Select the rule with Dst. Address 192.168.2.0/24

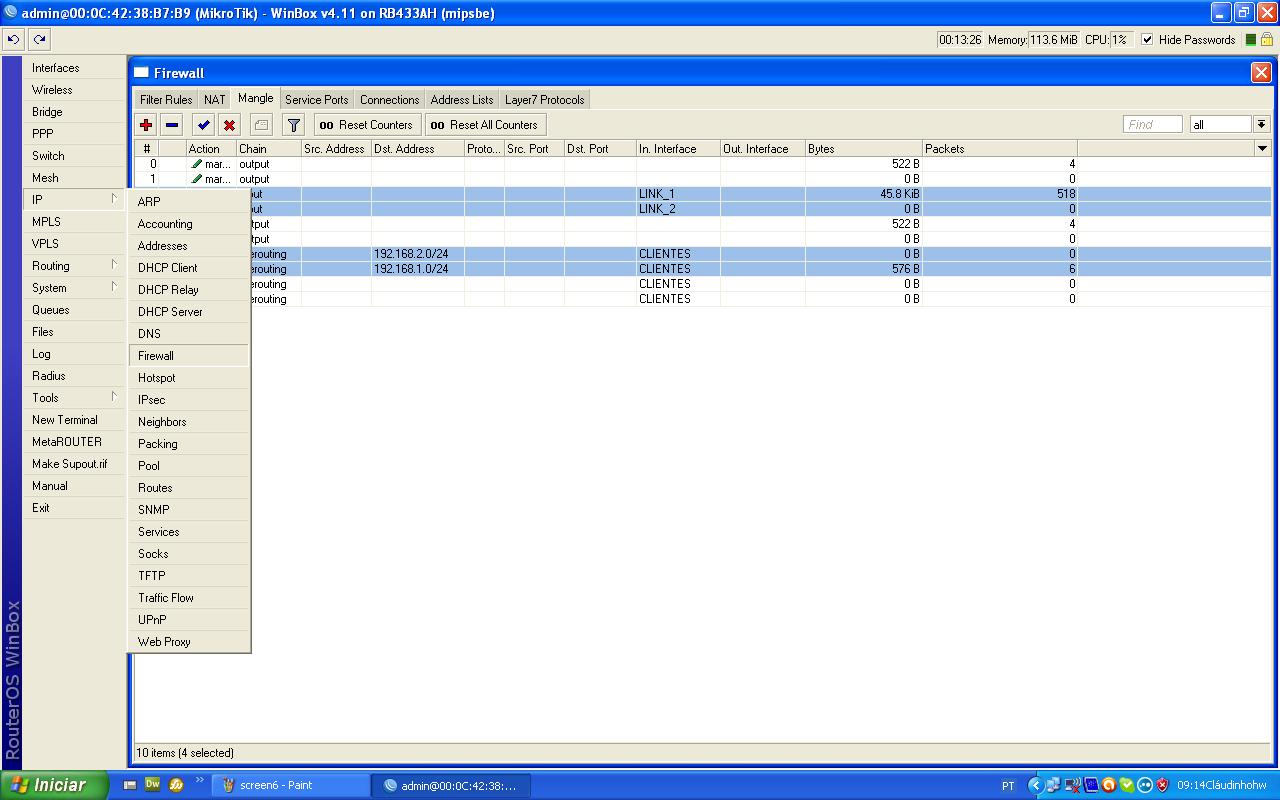click(x=760, y=254)
